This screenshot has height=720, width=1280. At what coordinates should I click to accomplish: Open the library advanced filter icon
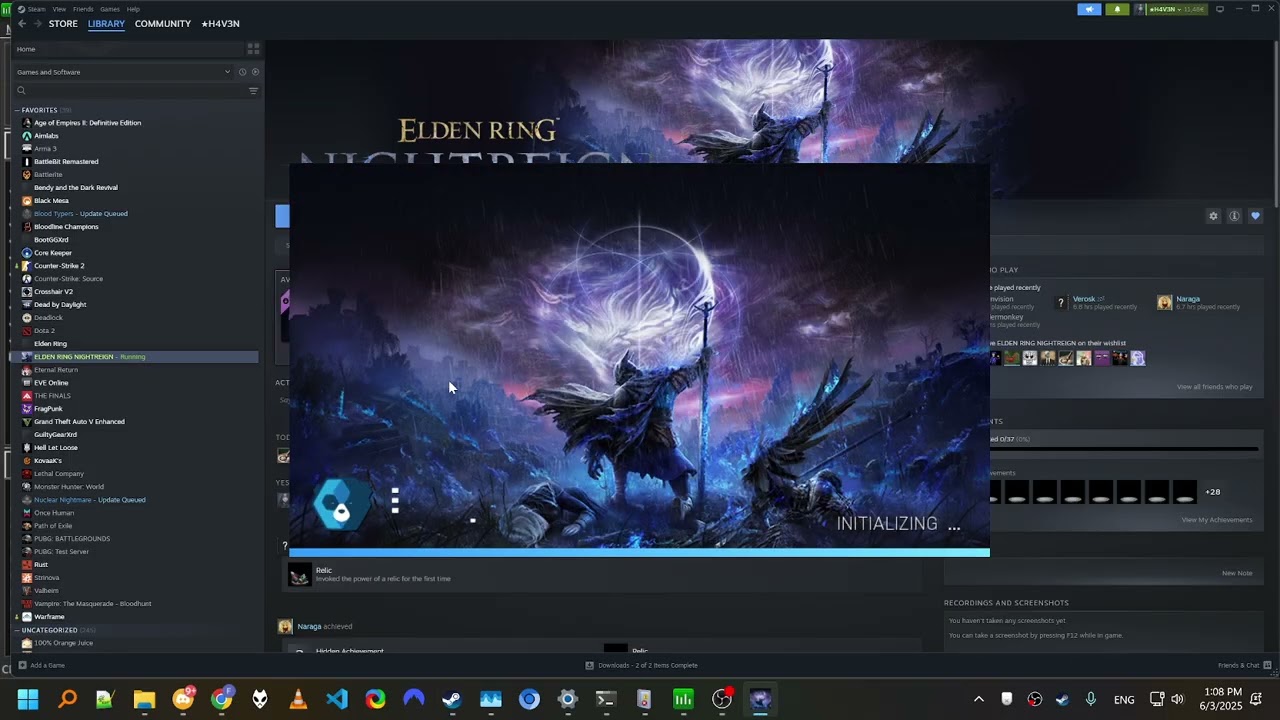pos(253,91)
